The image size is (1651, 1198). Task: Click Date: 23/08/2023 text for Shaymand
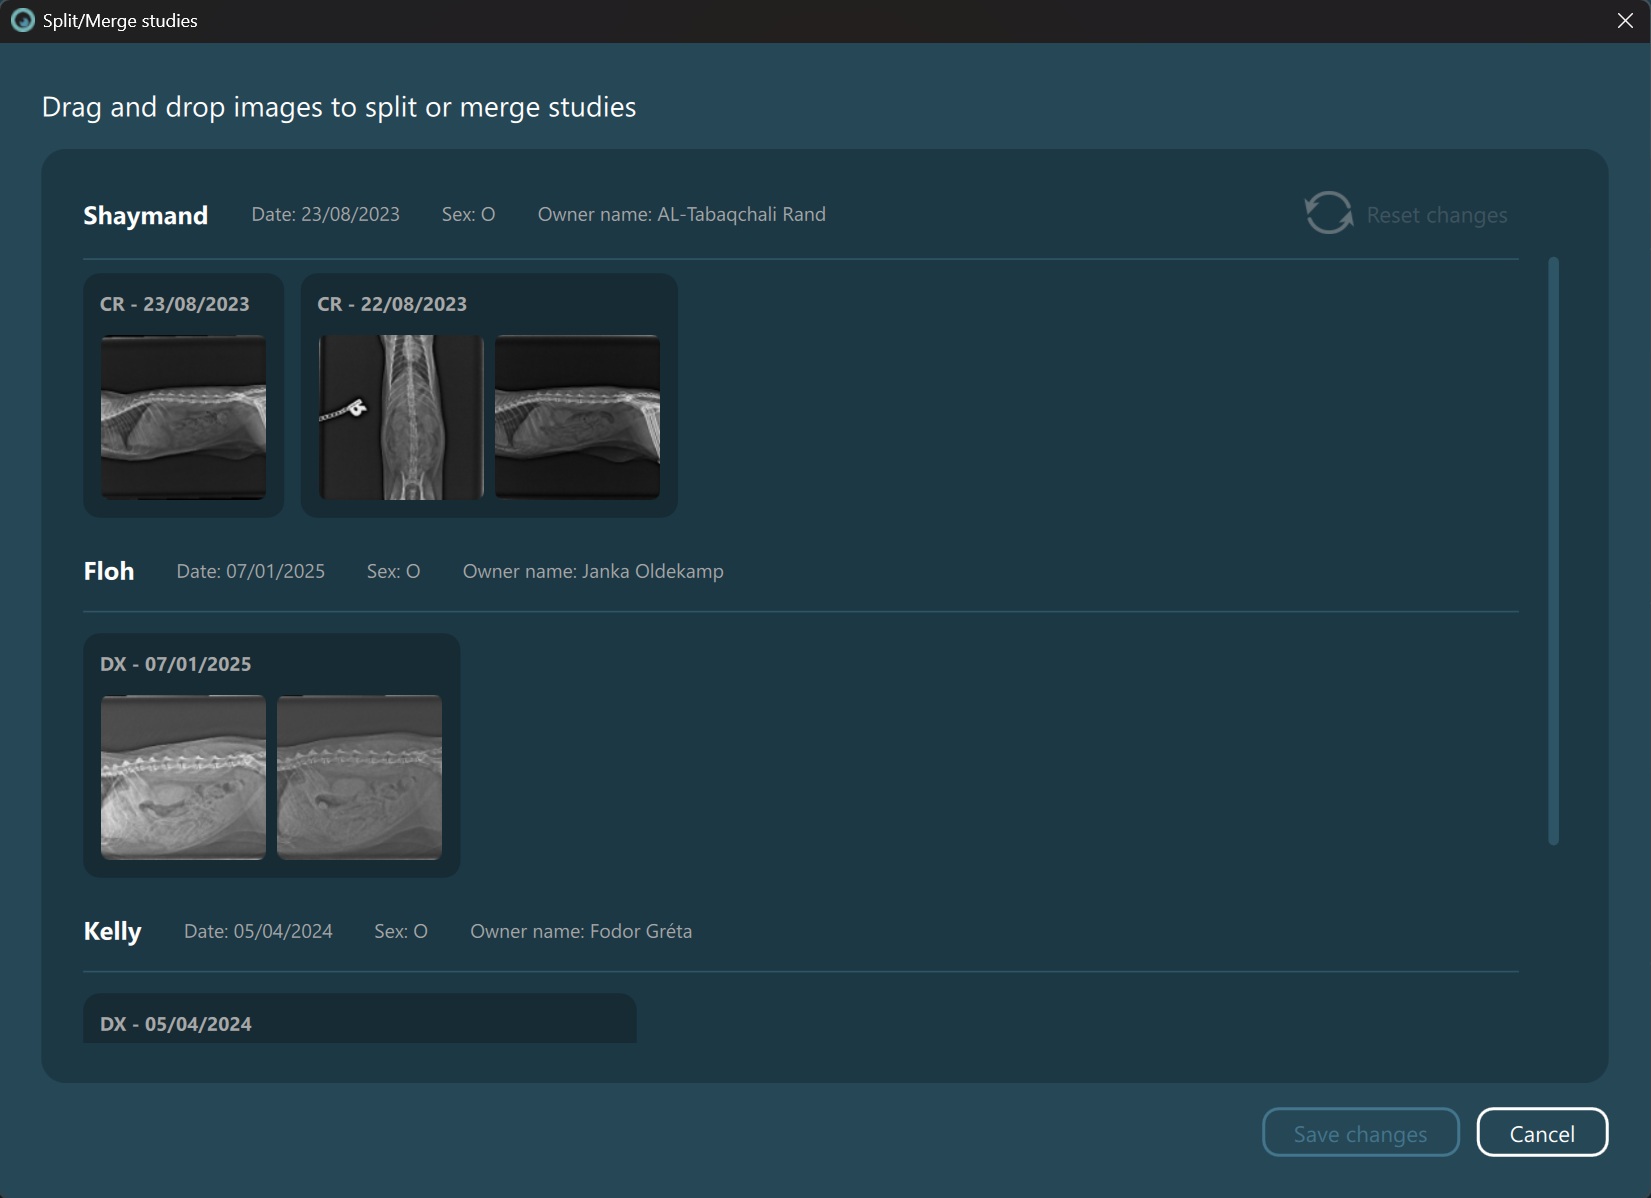click(x=326, y=214)
